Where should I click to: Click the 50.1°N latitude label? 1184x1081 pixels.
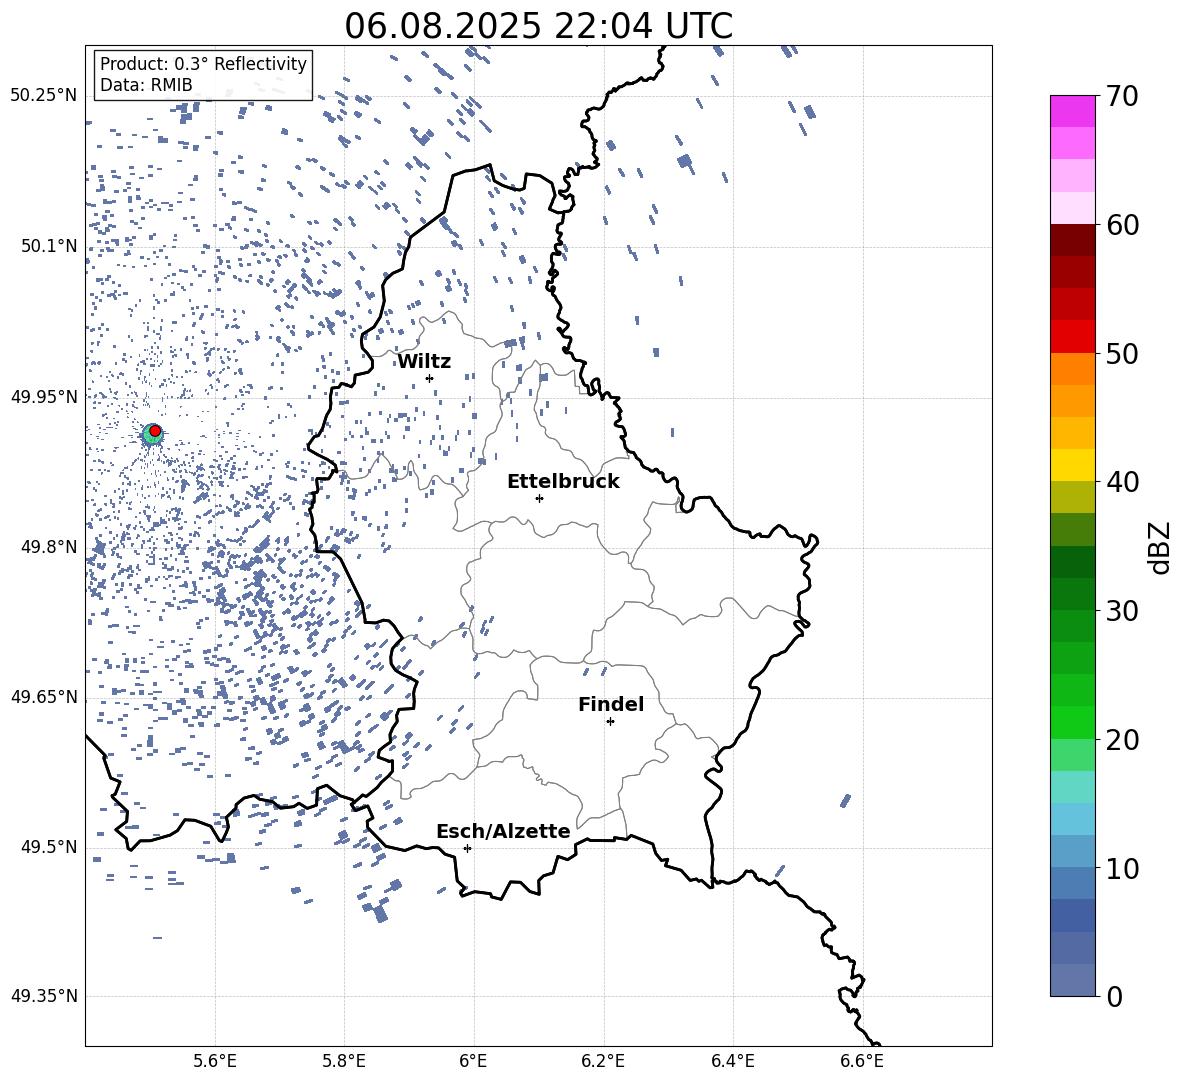49,246
